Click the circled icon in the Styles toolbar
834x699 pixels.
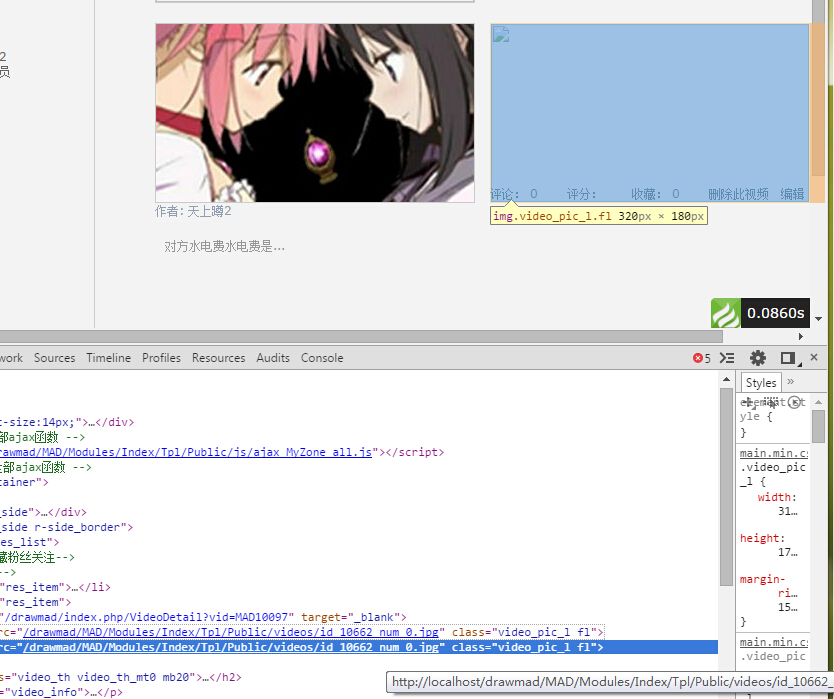pos(794,402)
